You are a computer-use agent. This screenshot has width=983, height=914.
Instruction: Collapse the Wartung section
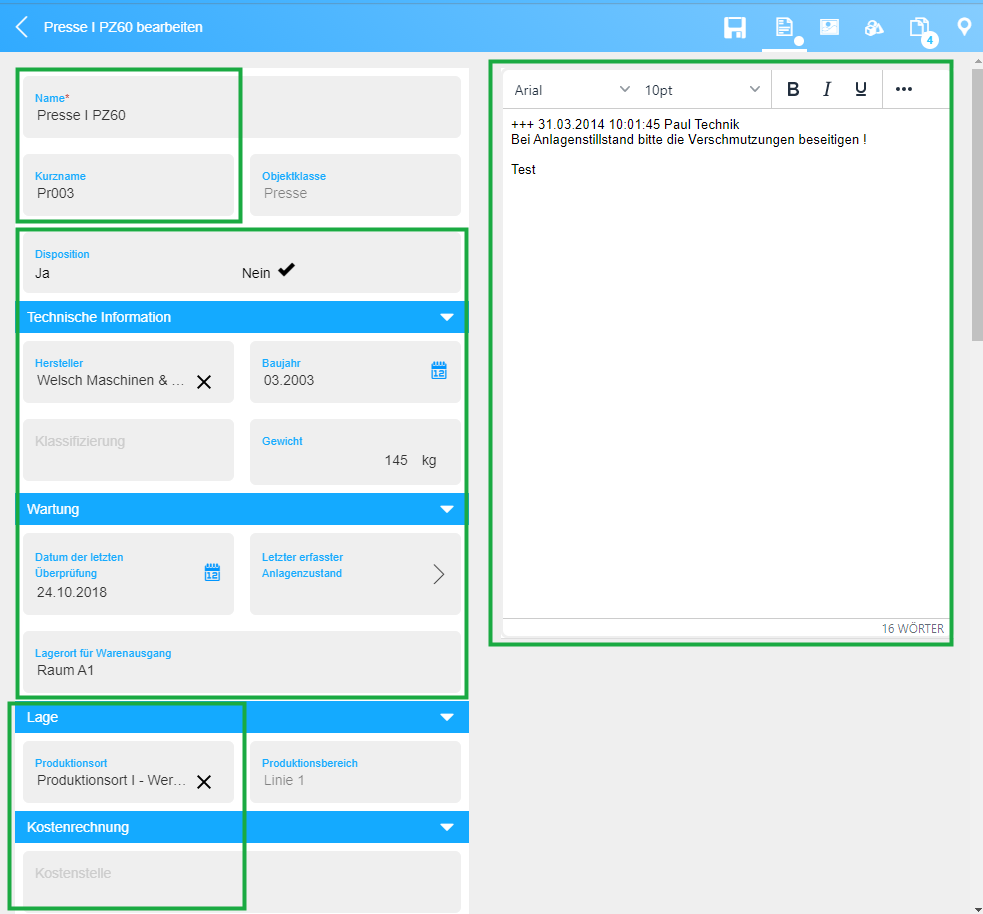[x=446, y=509]
